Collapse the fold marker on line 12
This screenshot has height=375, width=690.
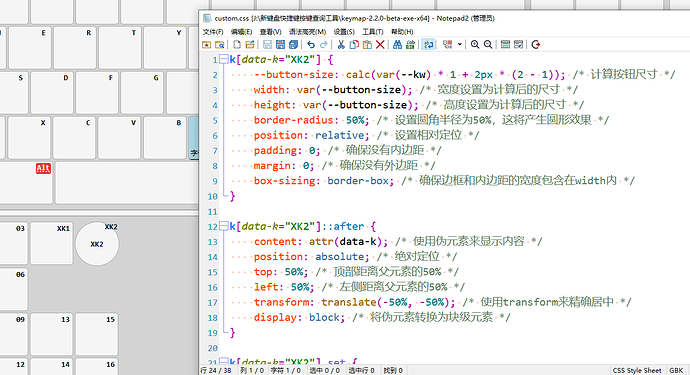(224, 226)
